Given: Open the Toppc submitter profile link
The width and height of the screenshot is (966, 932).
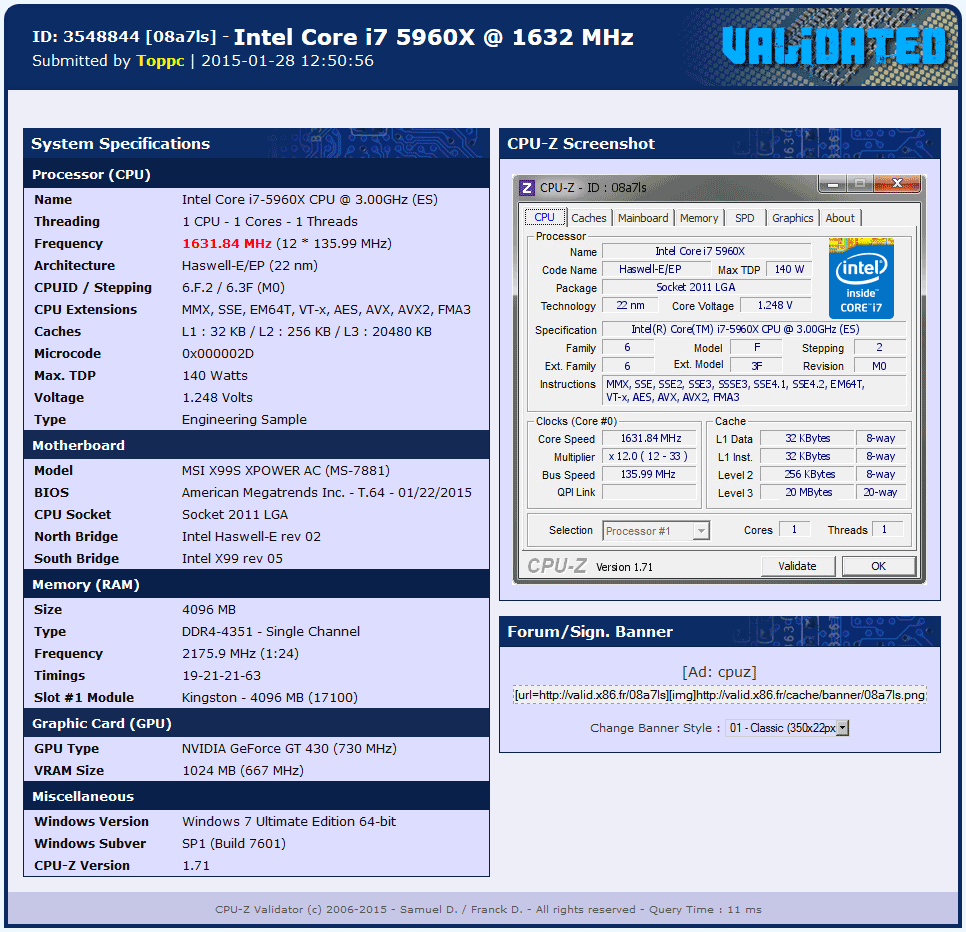Looking at the screenshot, I should coord(160,61).
